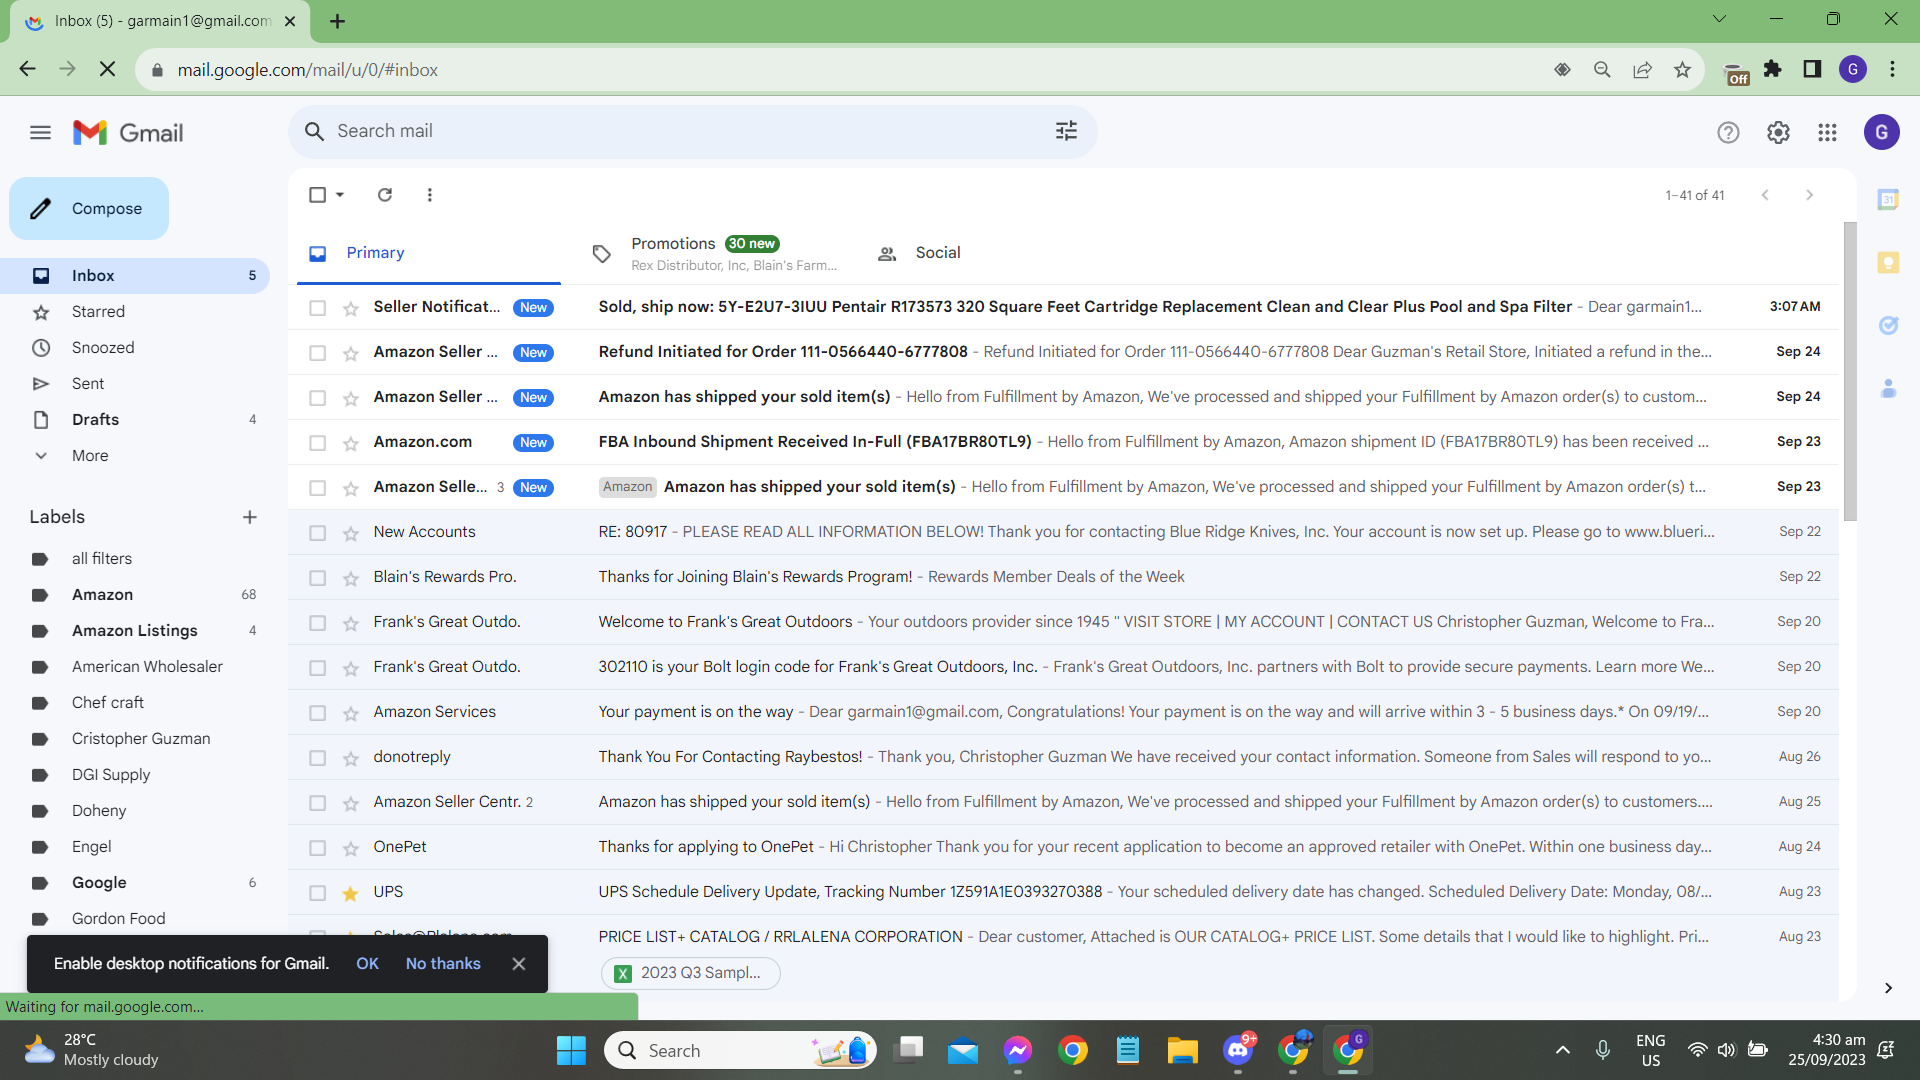Image resolution: width=1920 pixels, height=1080 pixels.
Task: Open the 2023 Q3 Sample attachment chip
Action: pos(690,973)
